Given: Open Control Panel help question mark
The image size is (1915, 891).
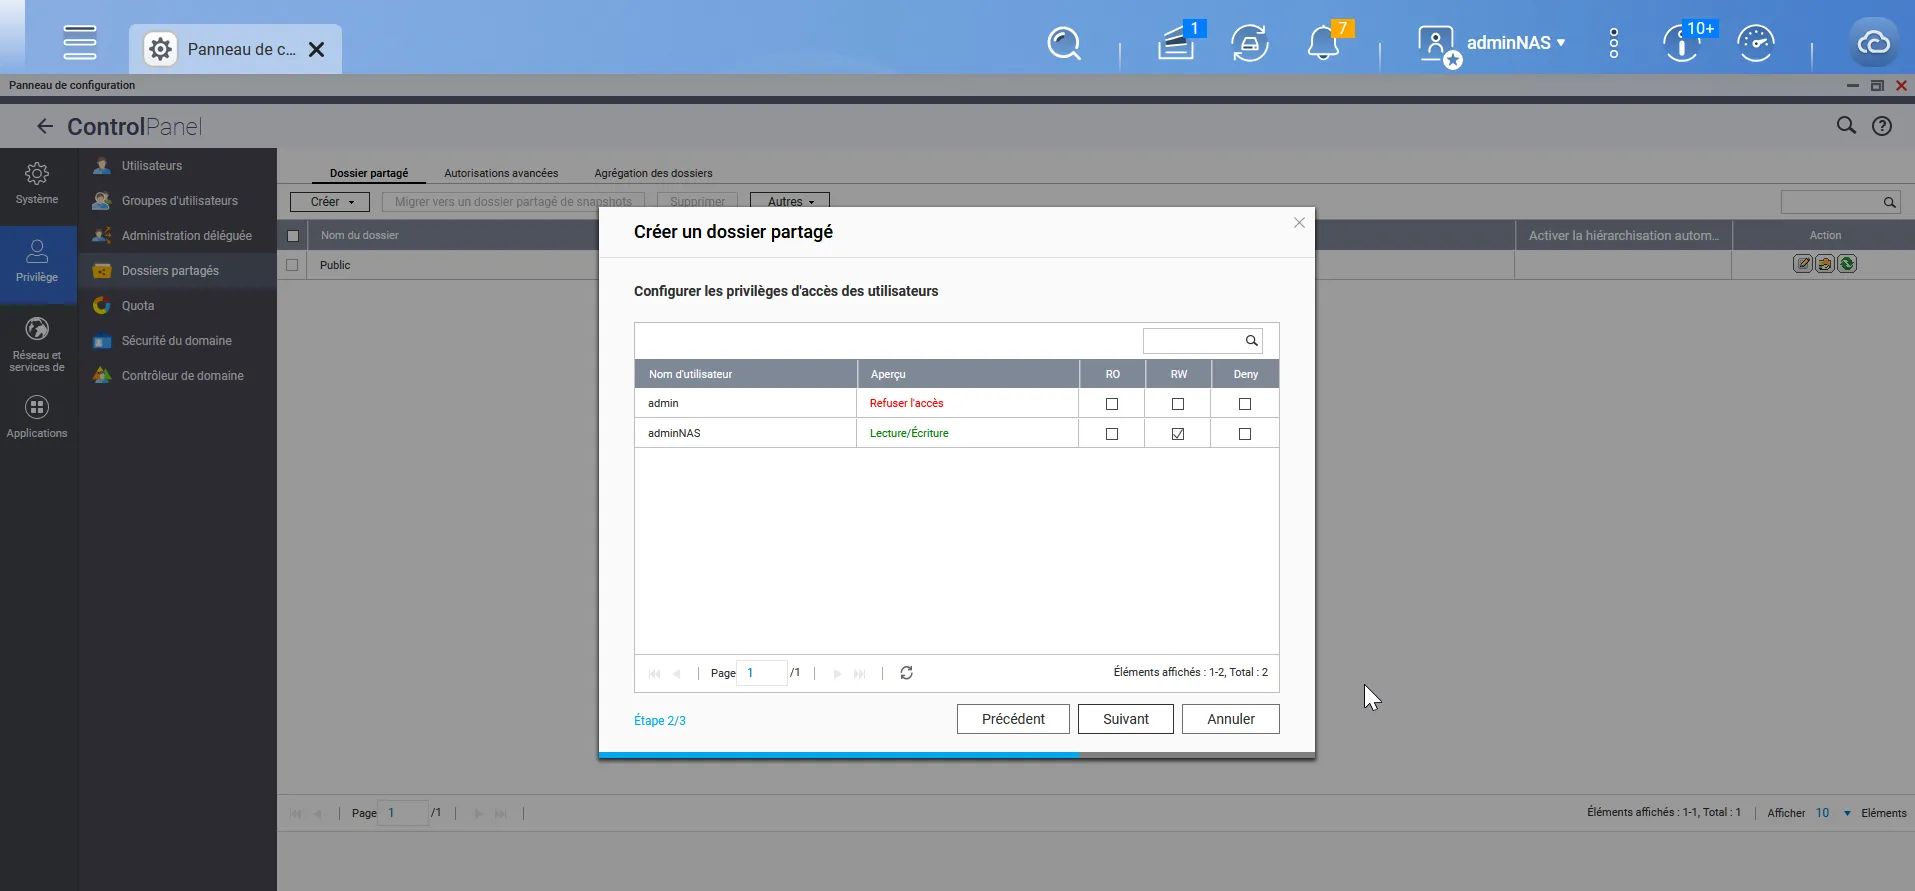Looking at the screenshot, I should pyautogui.click(x=1882, y=126).
